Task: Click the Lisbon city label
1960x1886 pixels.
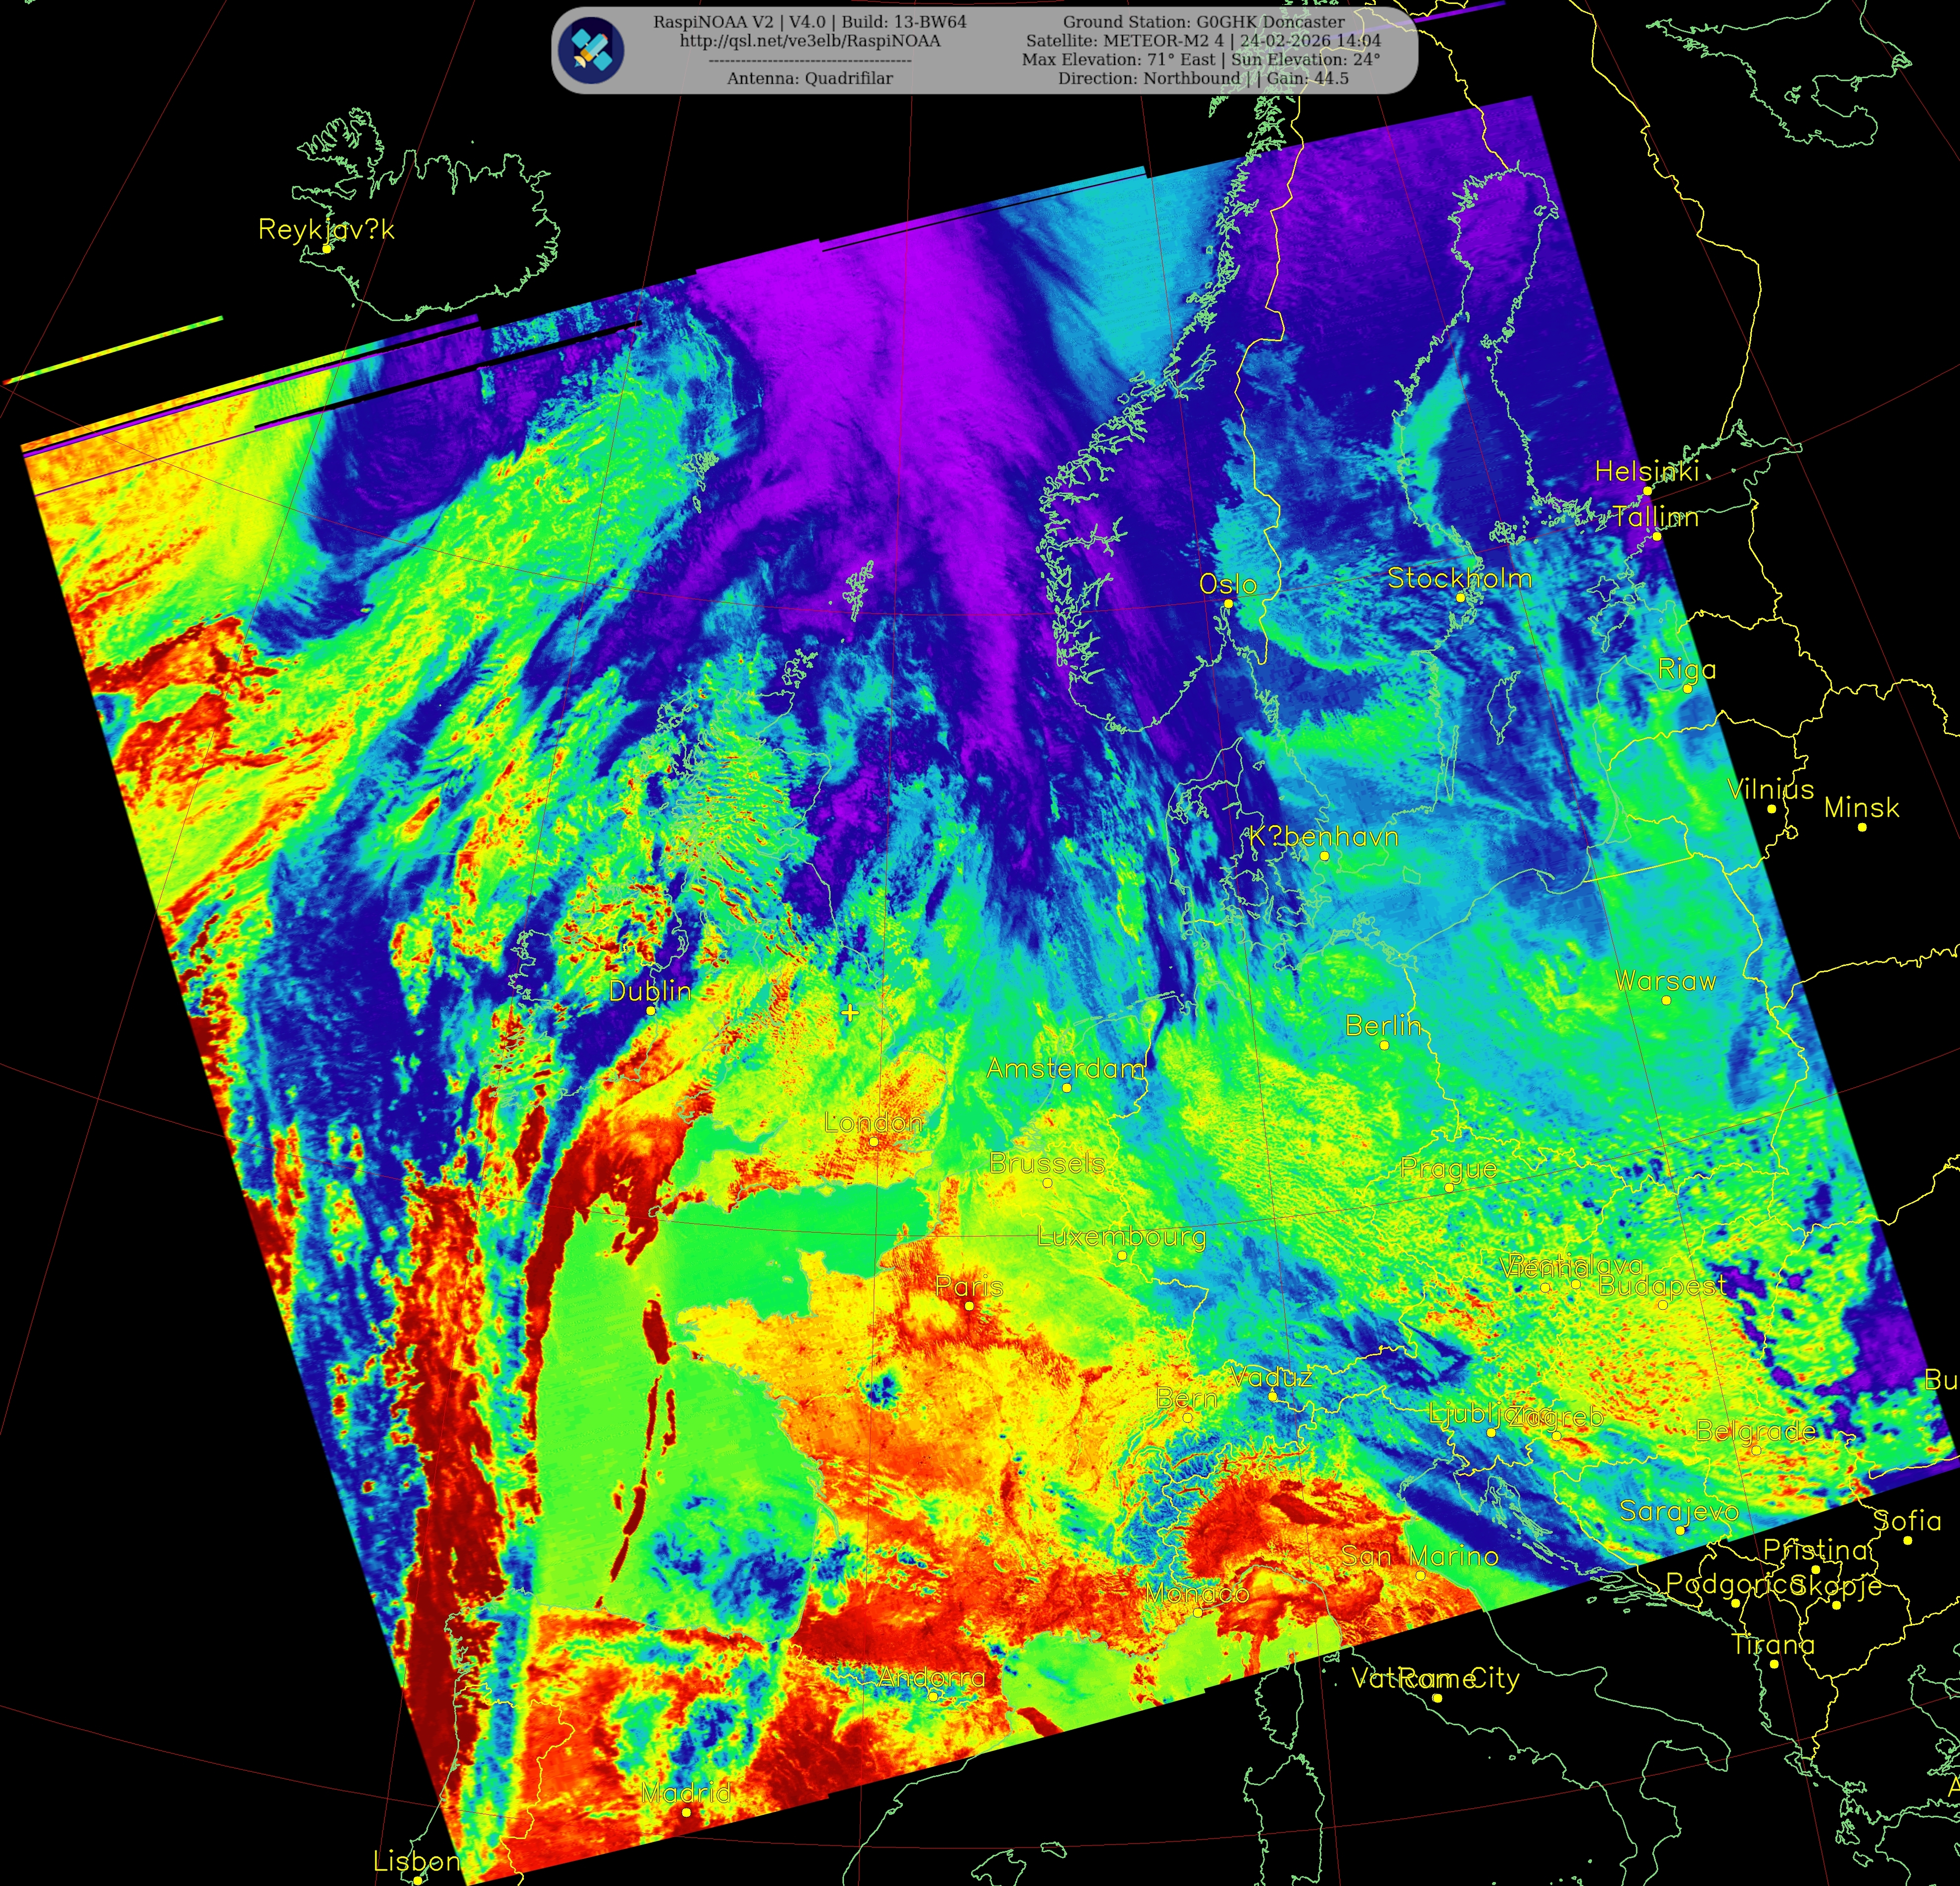Action: pyautogui.click(x=416, y=1861)
